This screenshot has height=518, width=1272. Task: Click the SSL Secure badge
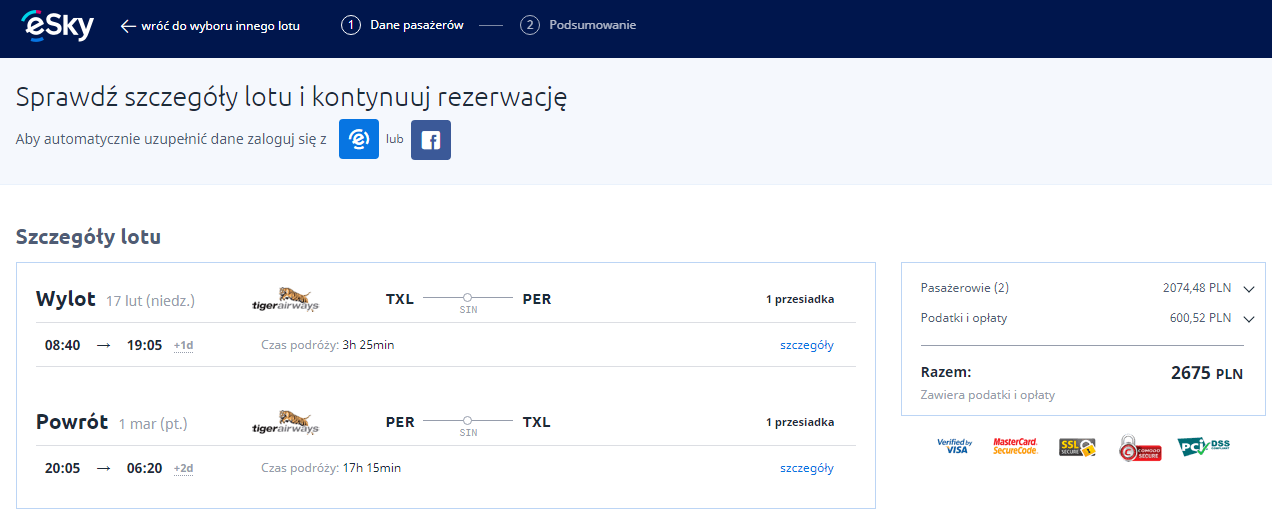pyautogui.click(x=1077, y=446)
